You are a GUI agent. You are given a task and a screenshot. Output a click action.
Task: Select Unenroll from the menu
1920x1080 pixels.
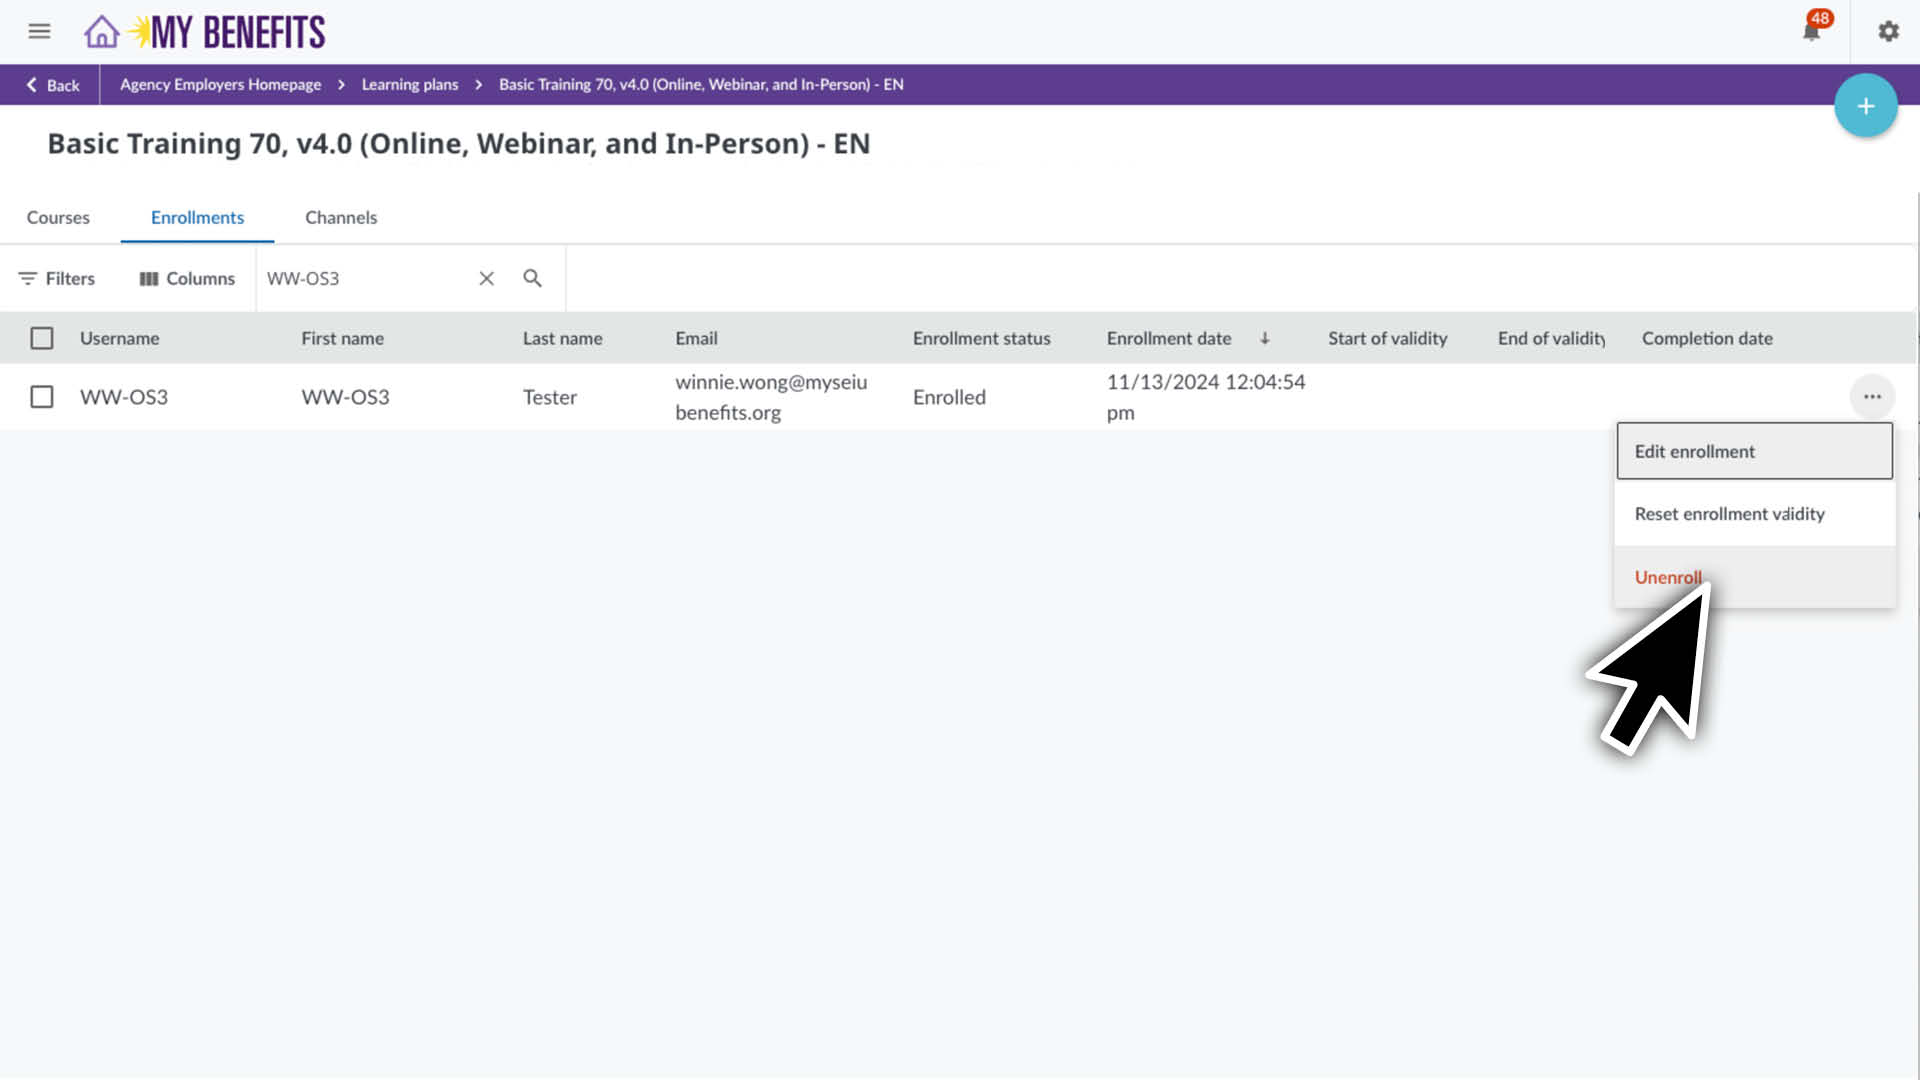click(x=1668, y=577)
